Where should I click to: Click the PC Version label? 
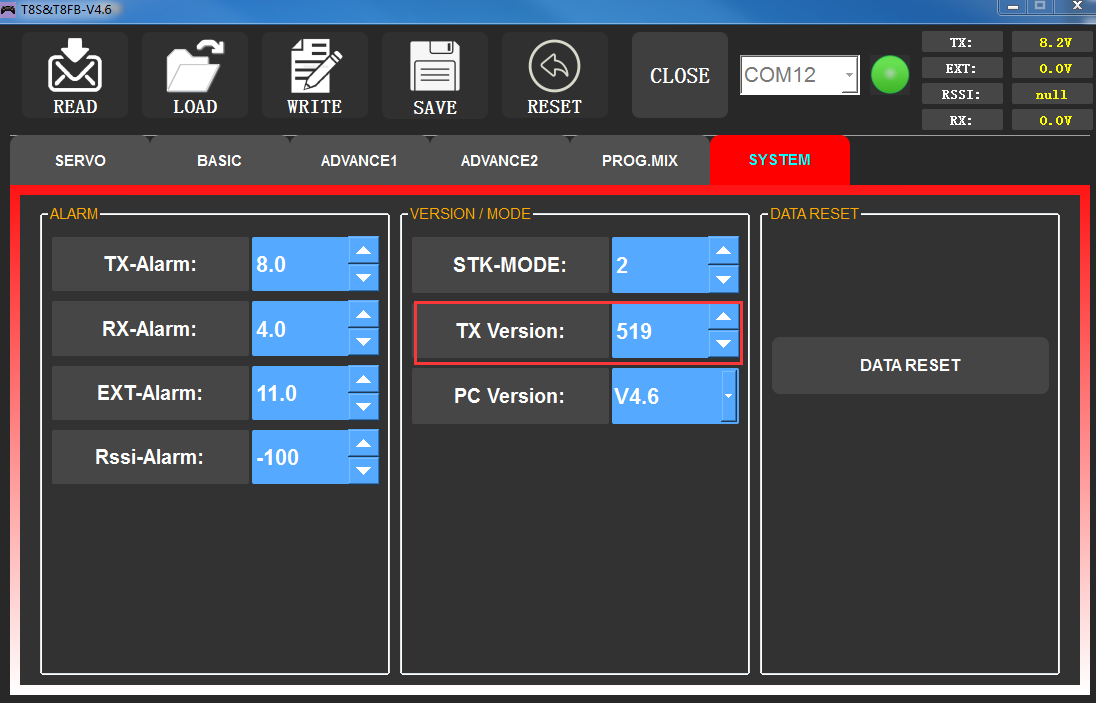[510, 396]
